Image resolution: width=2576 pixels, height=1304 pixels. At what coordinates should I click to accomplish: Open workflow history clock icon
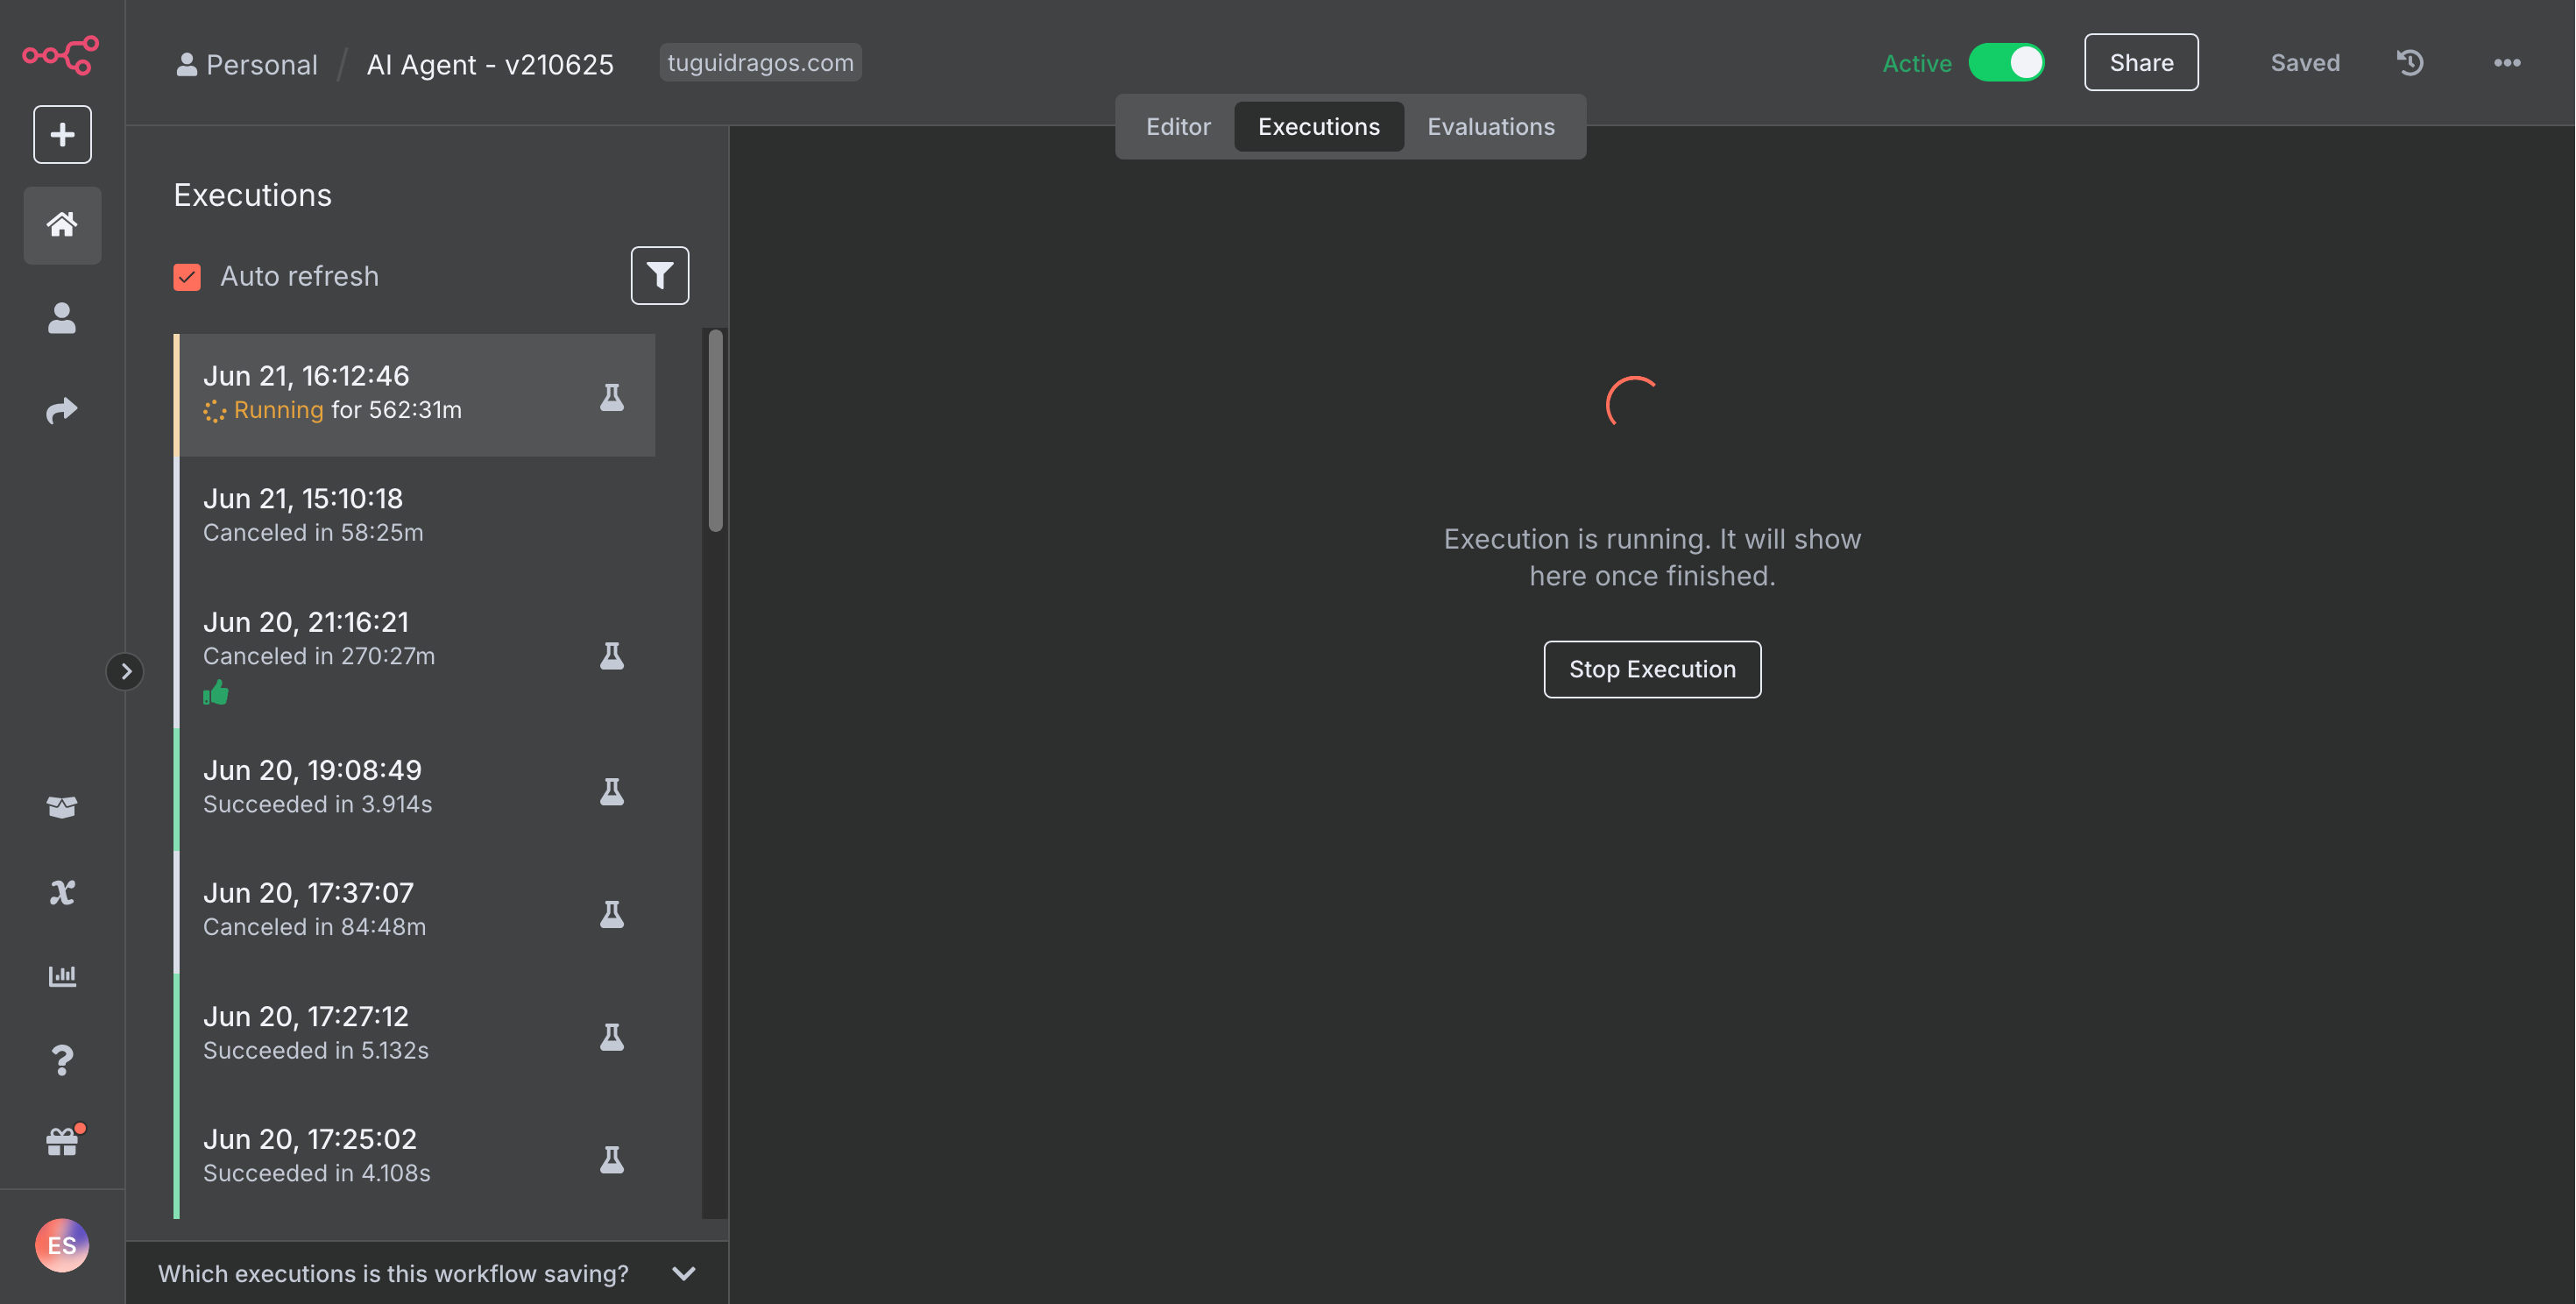[2410, 63]
